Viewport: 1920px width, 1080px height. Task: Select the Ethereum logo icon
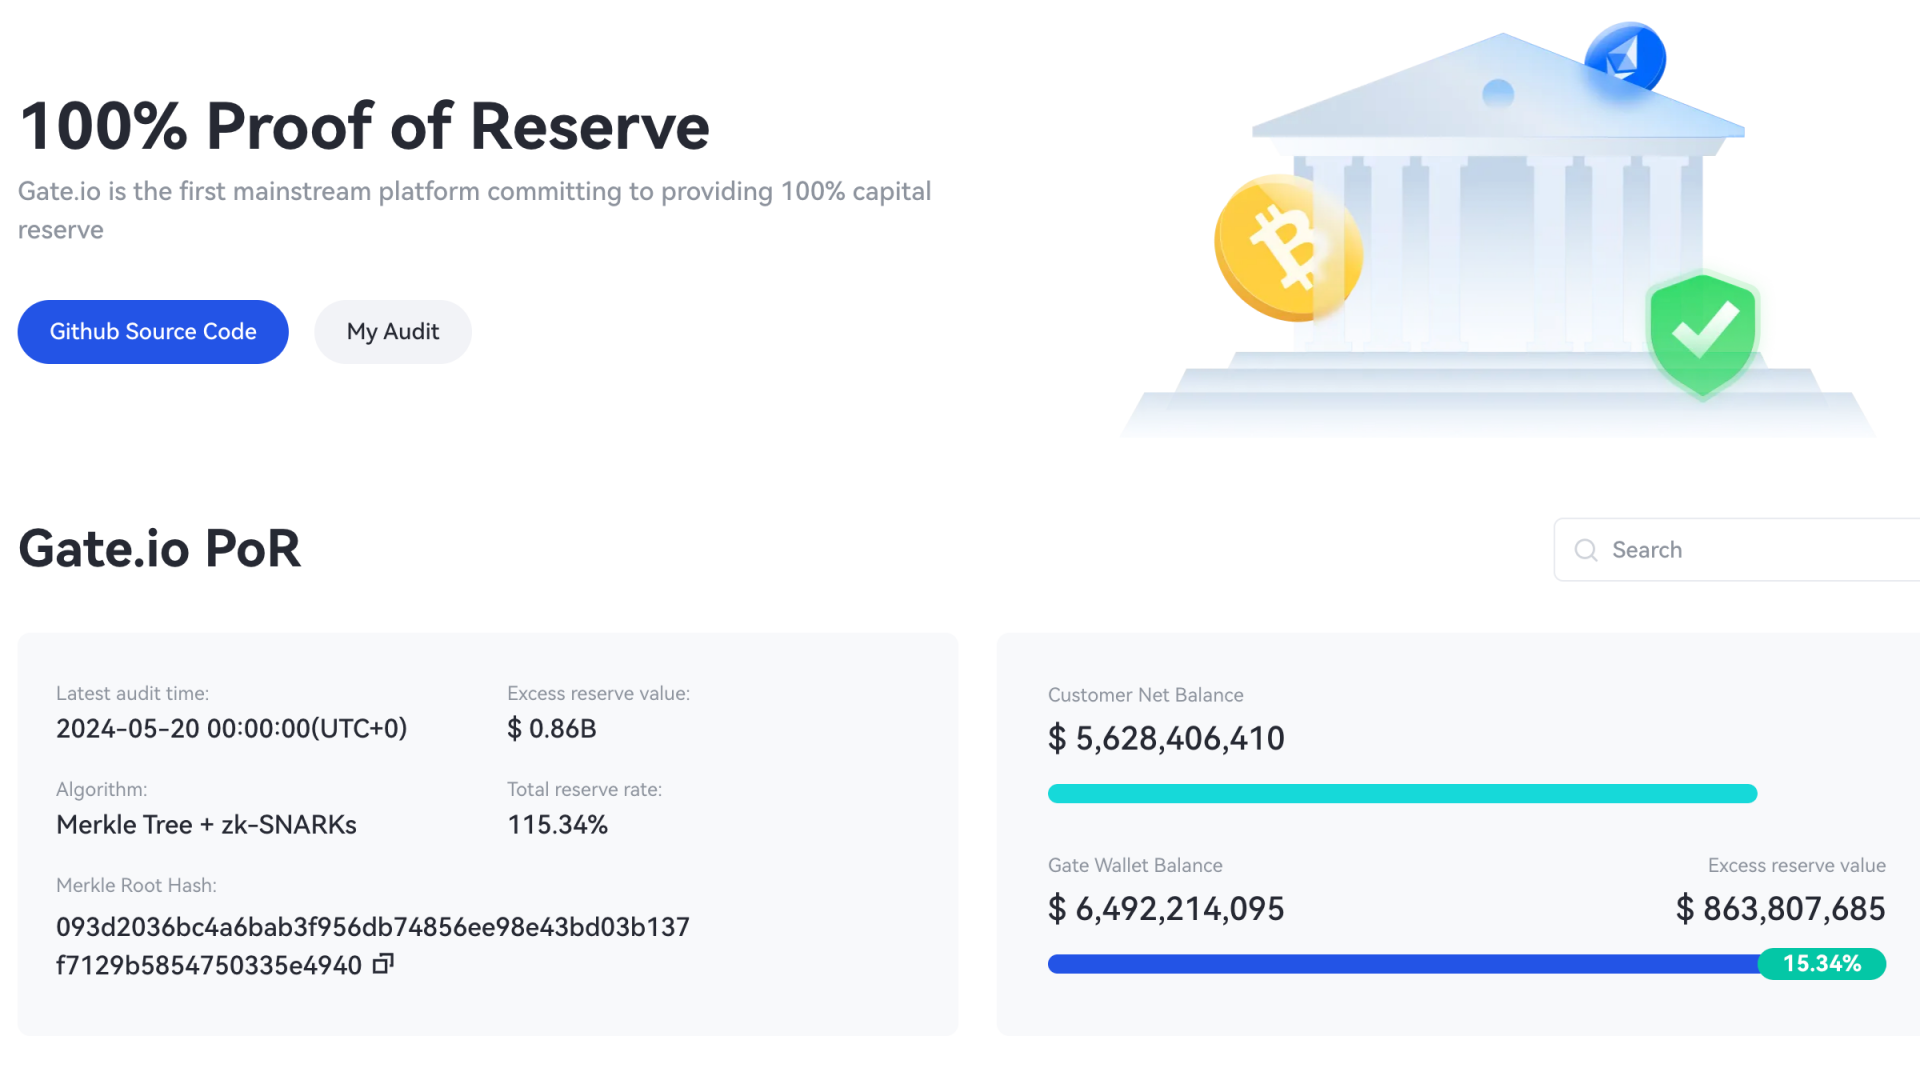[1625, 60]
